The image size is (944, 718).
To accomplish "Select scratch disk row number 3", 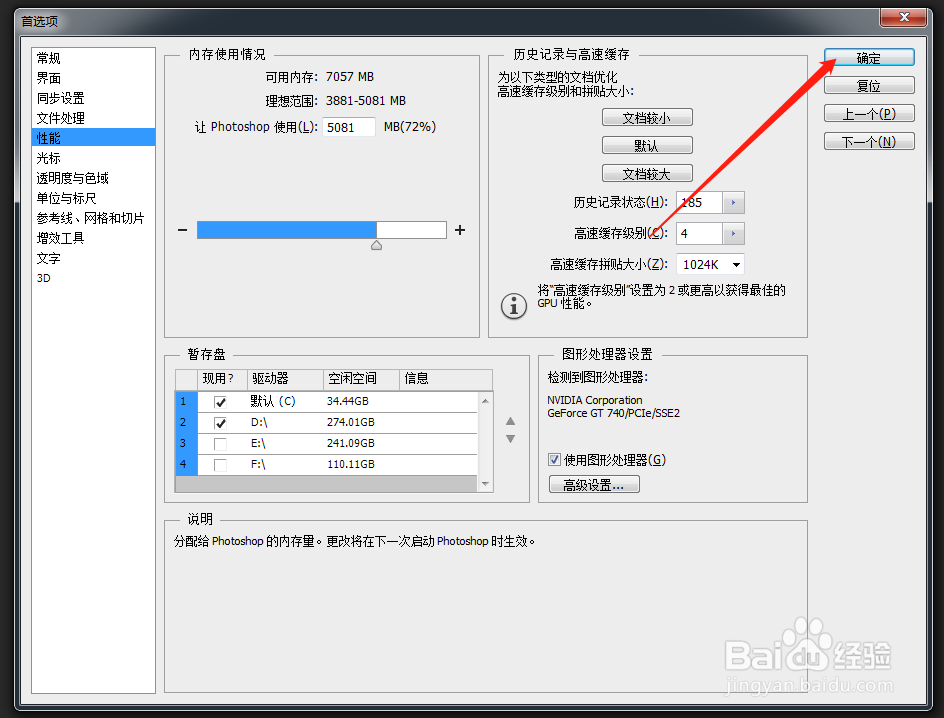I will 186,444.
